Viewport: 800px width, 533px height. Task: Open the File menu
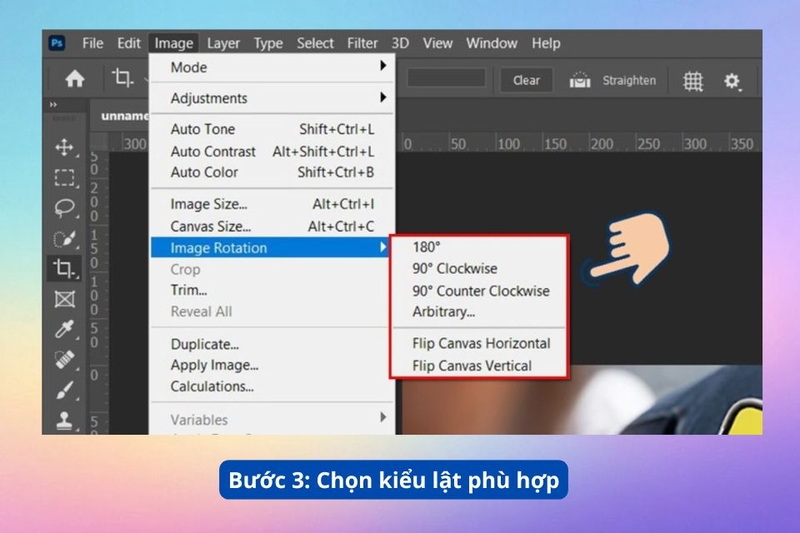coord(93,43)
